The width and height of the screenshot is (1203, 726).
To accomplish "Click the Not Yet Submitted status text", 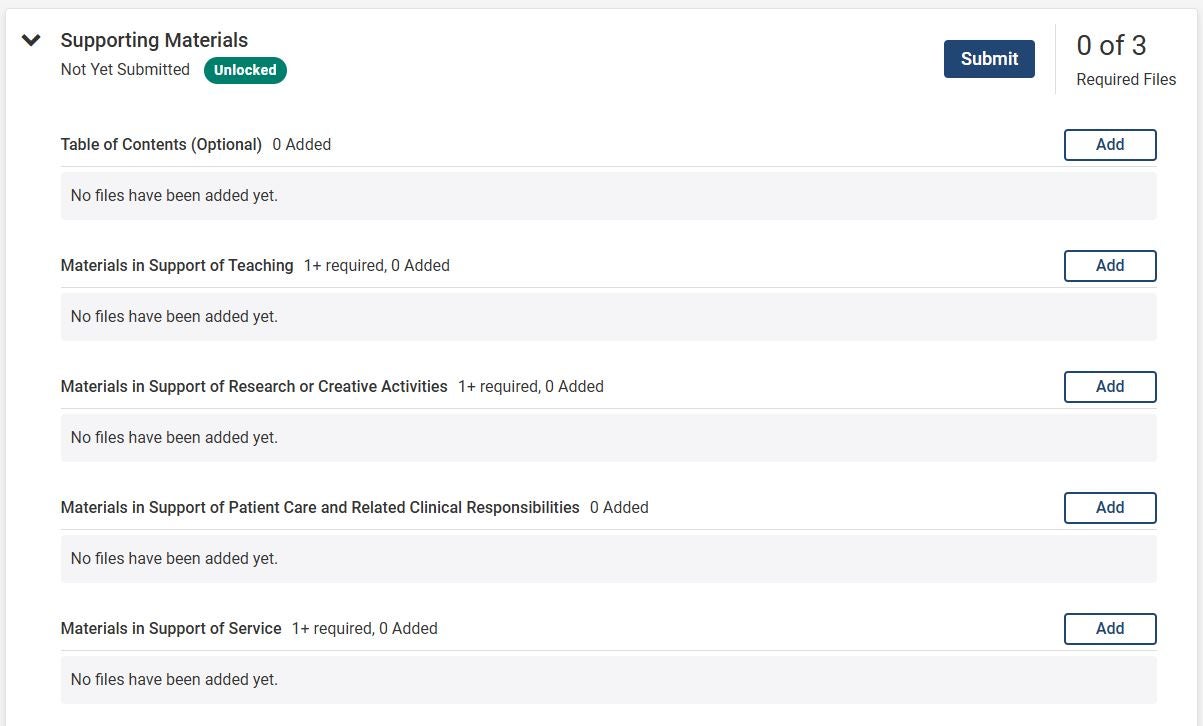I will [125, 70].
